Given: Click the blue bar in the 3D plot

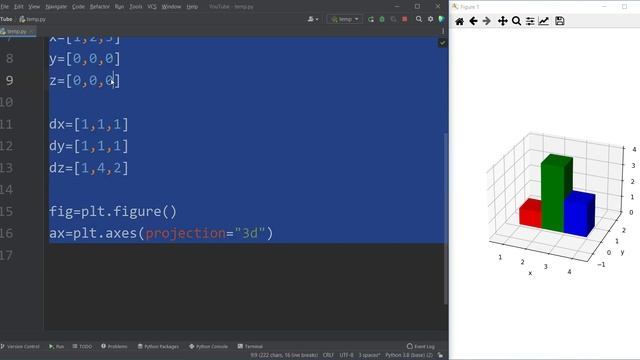Looking at the screenshot, I should click(579, 214).
